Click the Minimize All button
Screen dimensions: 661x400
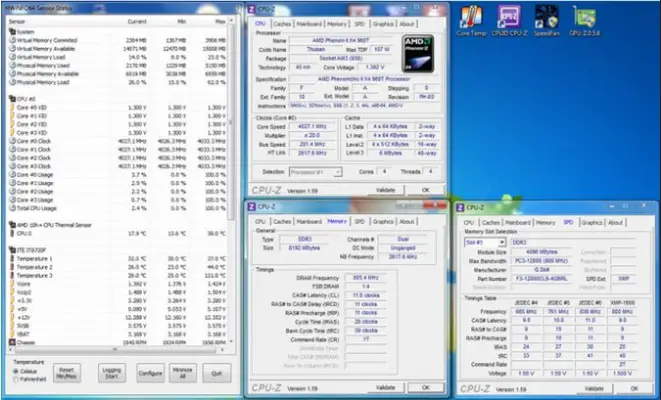coord(183,373)
